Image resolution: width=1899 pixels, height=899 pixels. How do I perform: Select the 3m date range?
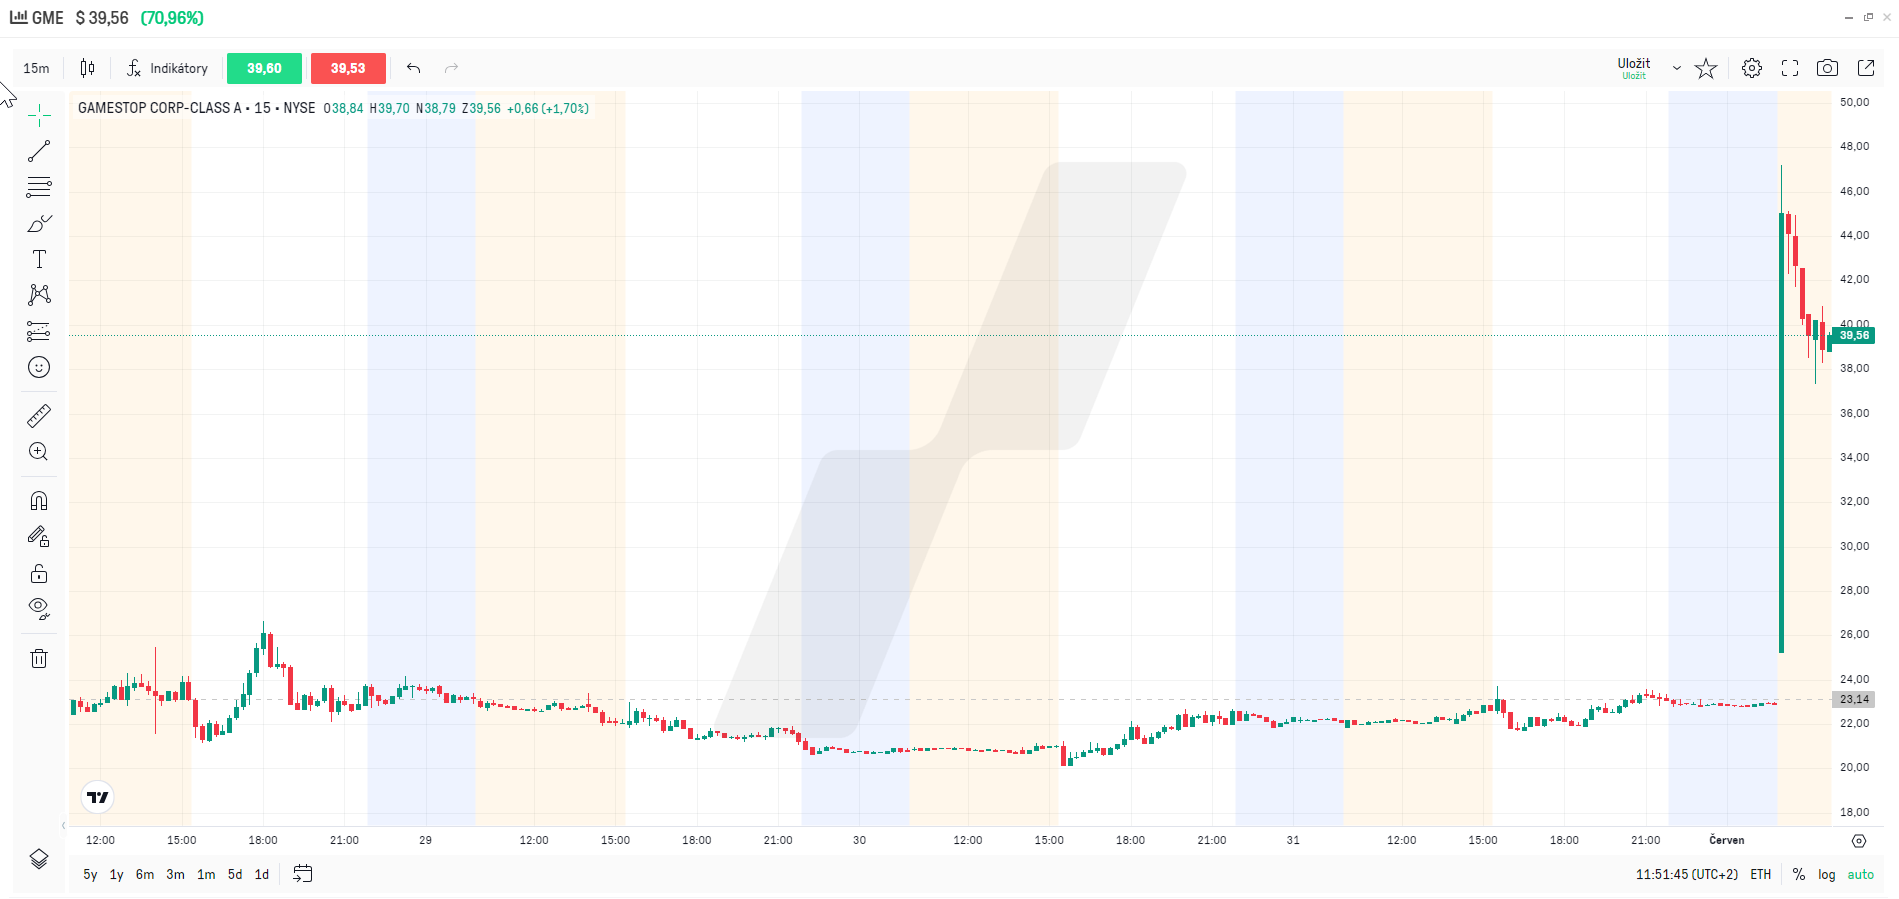tap(175, 874)
